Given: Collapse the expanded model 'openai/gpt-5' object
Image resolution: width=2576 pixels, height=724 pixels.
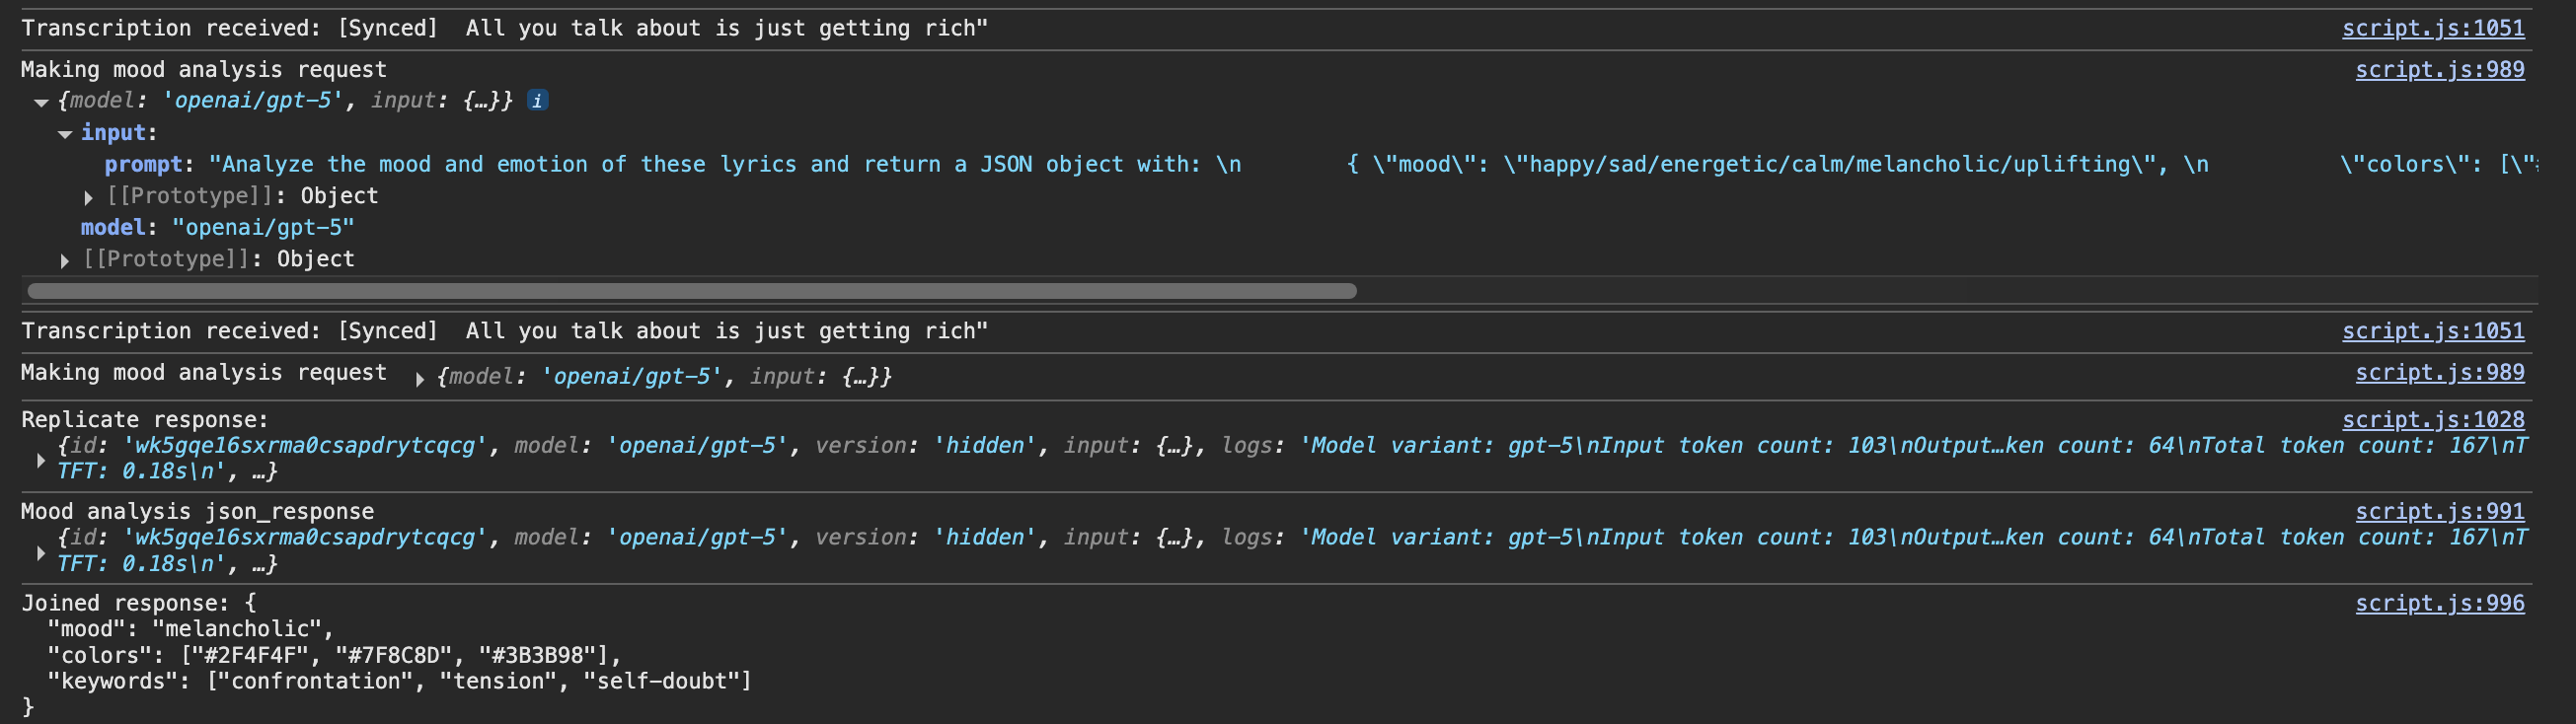Looking at the screenshot, I should tap(41, 102).
